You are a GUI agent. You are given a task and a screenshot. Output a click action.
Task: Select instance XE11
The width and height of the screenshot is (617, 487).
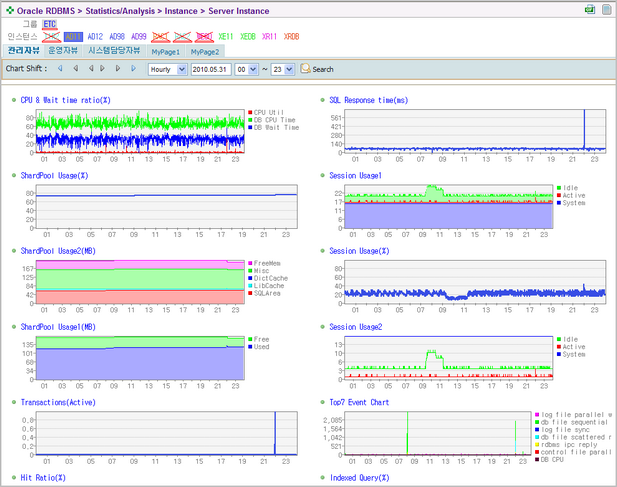225,37
